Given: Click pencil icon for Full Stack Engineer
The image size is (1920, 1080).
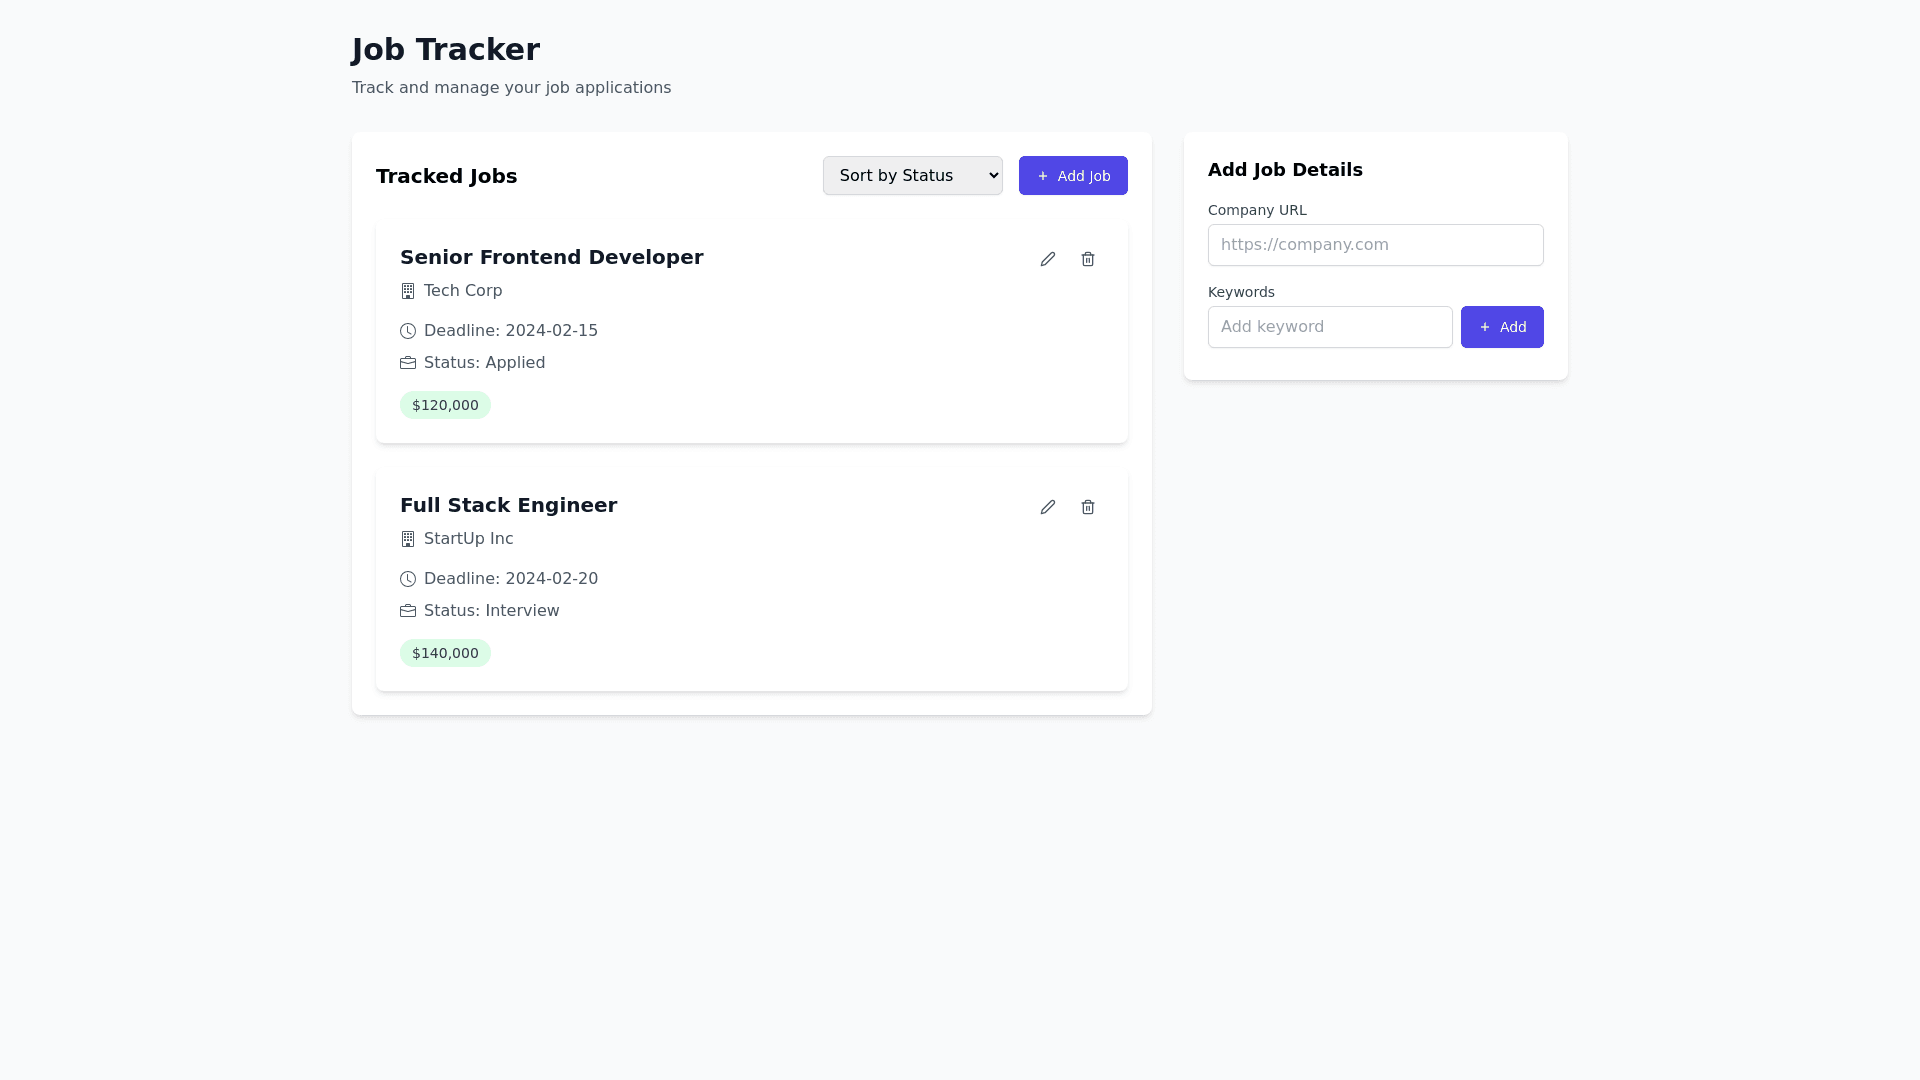Looking at the screenshot, I should click(x=1047, y=507).
